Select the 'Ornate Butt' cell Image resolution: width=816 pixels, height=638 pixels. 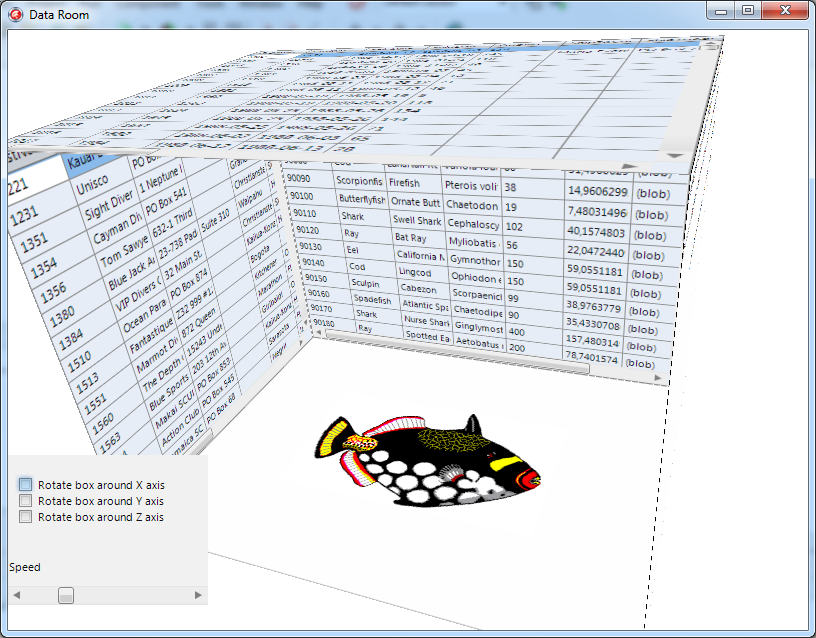tap(415, 202)
